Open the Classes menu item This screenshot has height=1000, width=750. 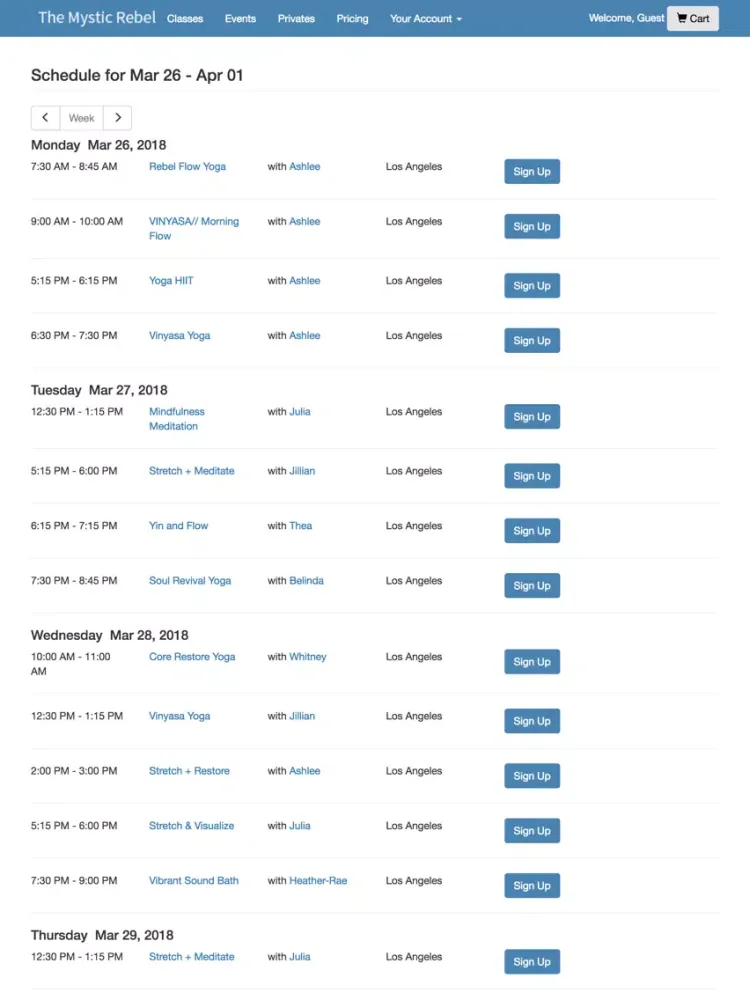(x=185, y=19)
